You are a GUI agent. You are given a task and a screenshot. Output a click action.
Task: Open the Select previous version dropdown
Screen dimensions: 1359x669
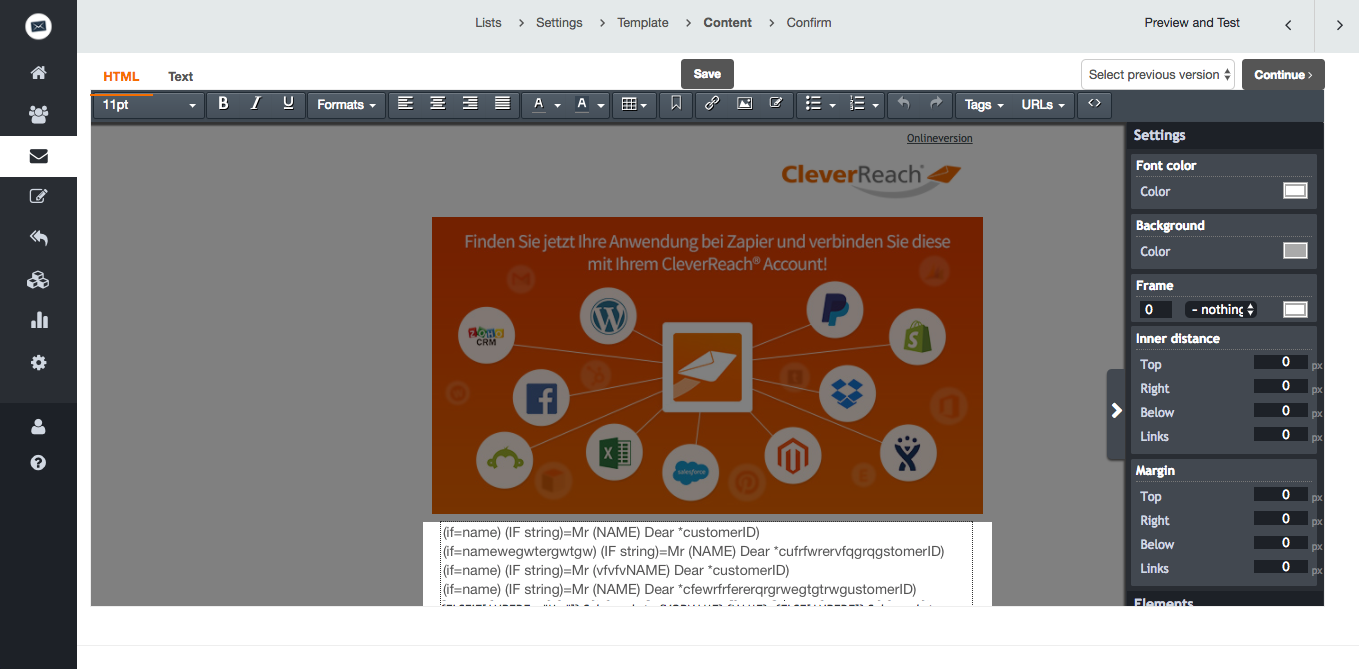click(1158, 74)
